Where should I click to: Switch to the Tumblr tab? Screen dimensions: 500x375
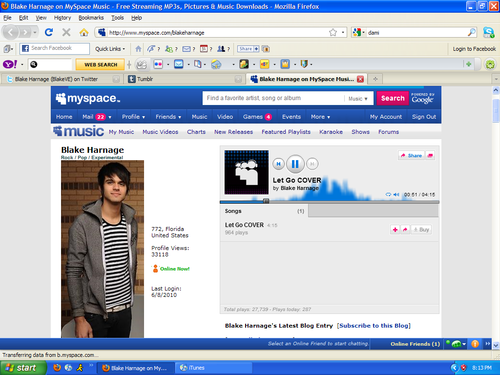coord(184,79)
